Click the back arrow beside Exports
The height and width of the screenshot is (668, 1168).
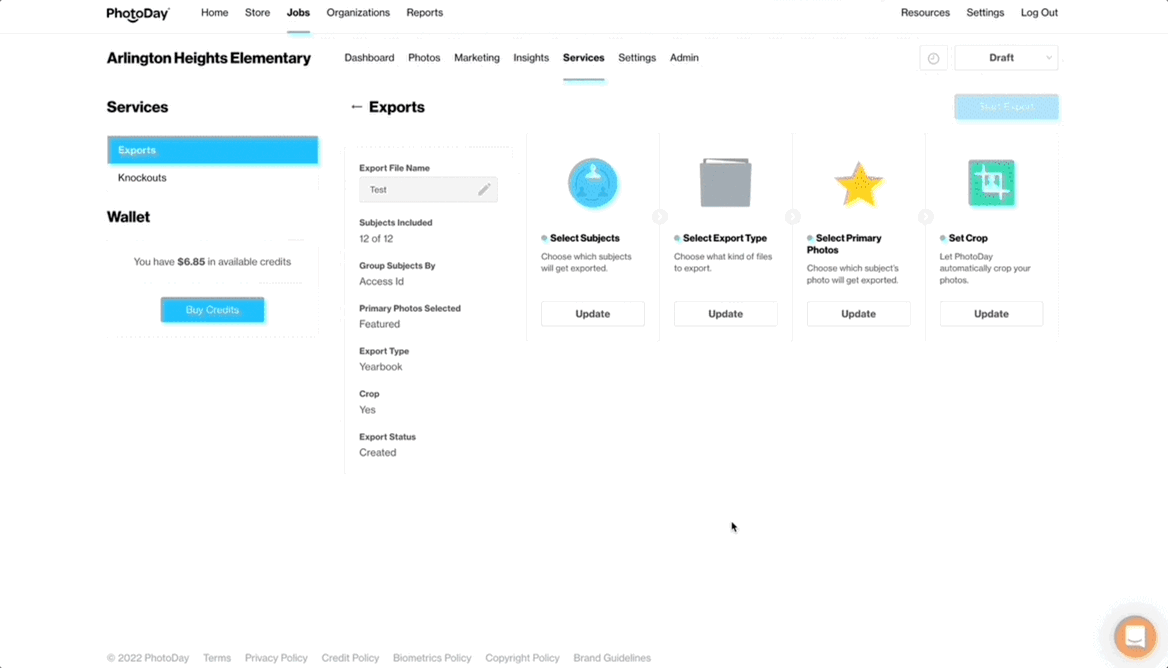[x=356, y=107]
